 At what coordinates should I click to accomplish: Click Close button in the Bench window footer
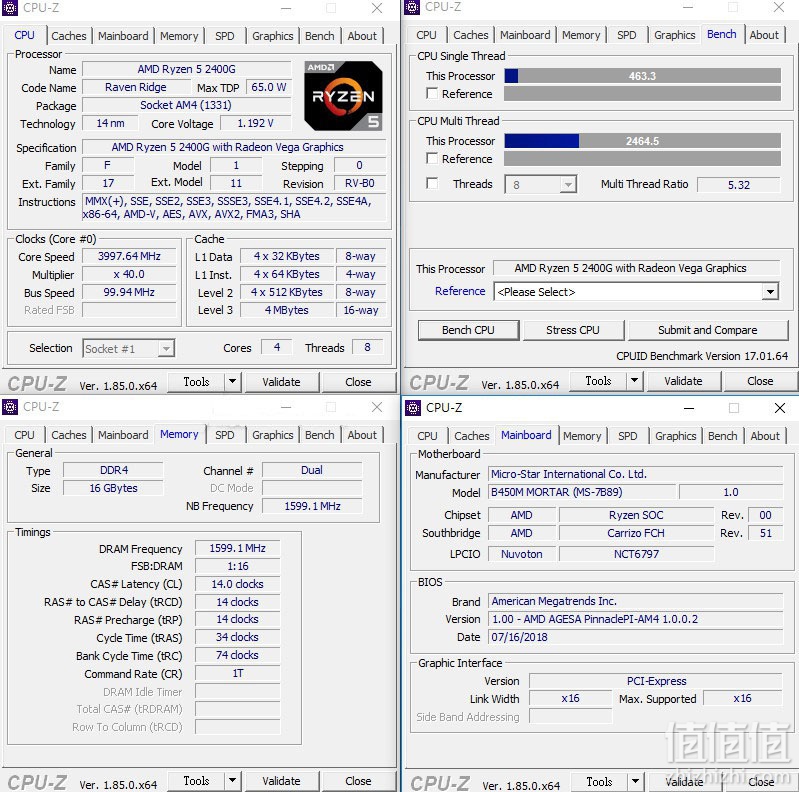[x=760, y=381]
